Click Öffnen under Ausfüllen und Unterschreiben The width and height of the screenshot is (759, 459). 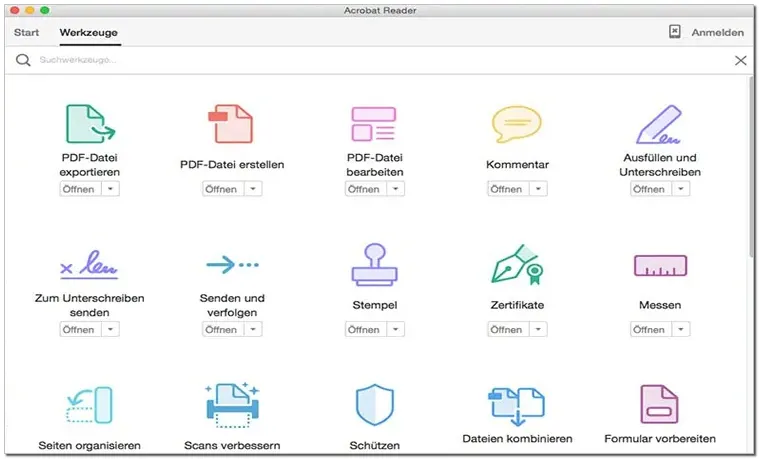pyautogui.click(x=651, y=189)
